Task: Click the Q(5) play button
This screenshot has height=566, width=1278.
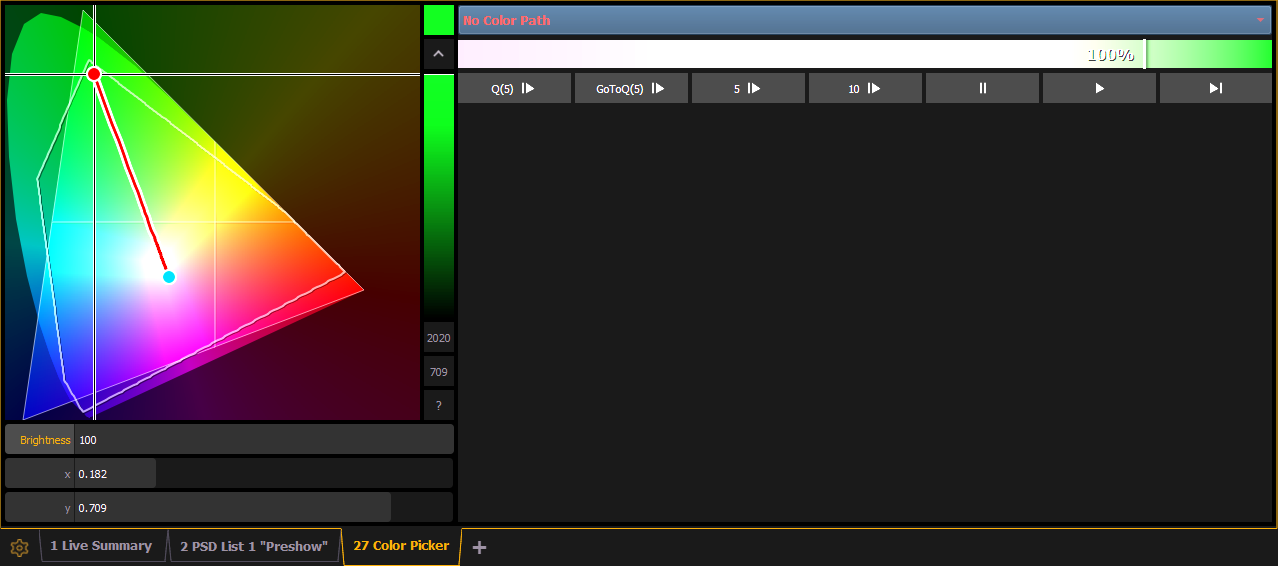Action: coord(514,88)
